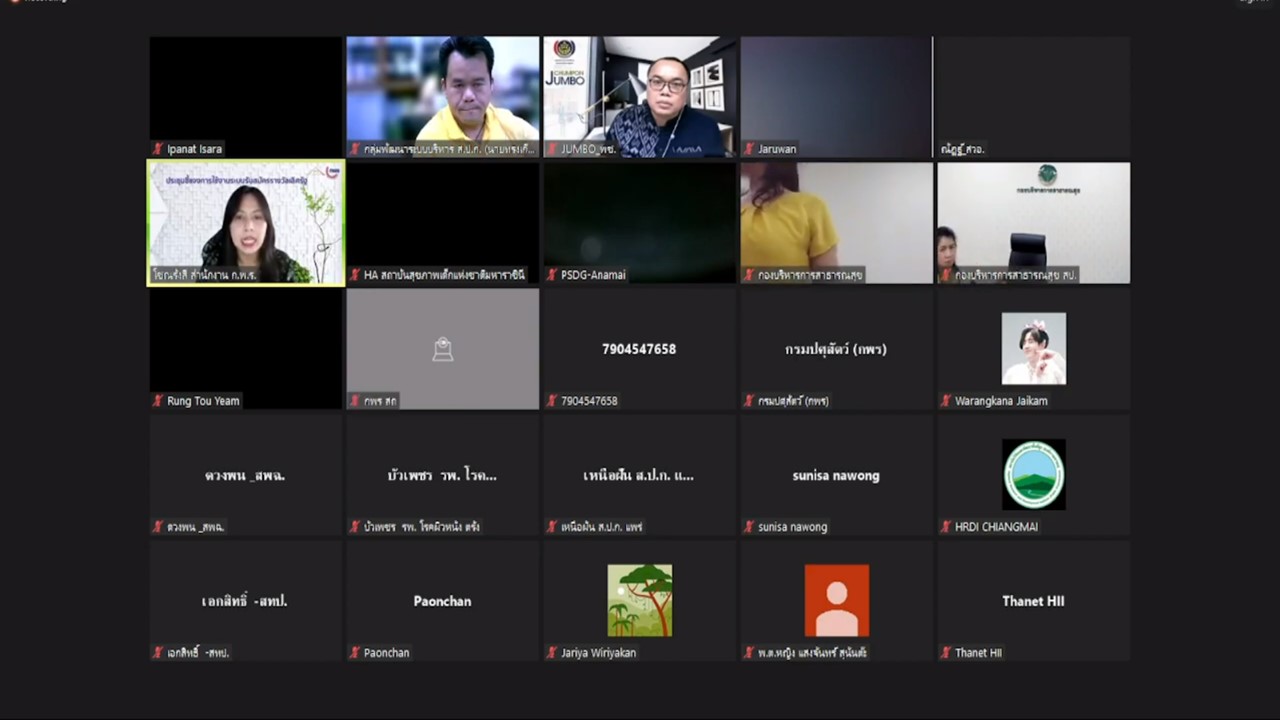Click muted mic icon beside Paonchan label
This screenshot has width=1280, height=720.
[x=355, y=653]
